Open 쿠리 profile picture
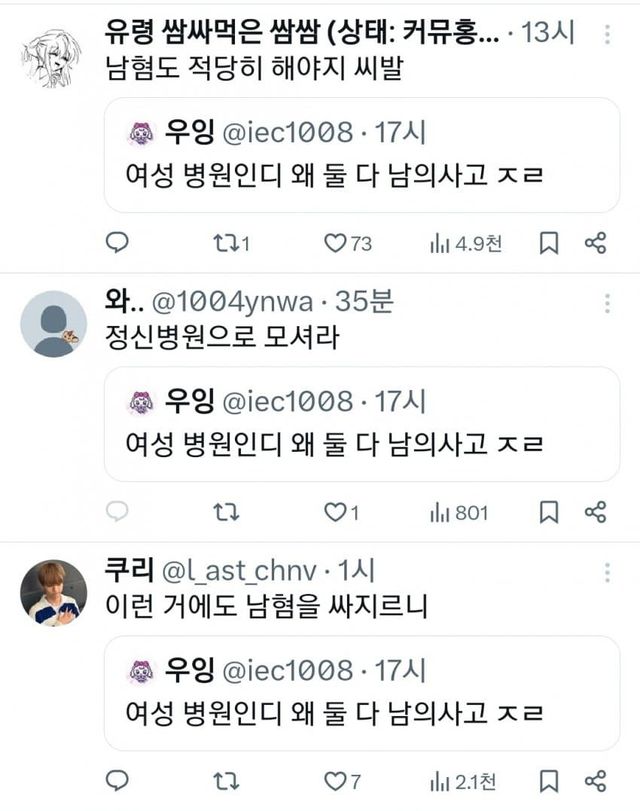Image resolution: width=640 pixels, height=811 pixels. tap(54, 593)
